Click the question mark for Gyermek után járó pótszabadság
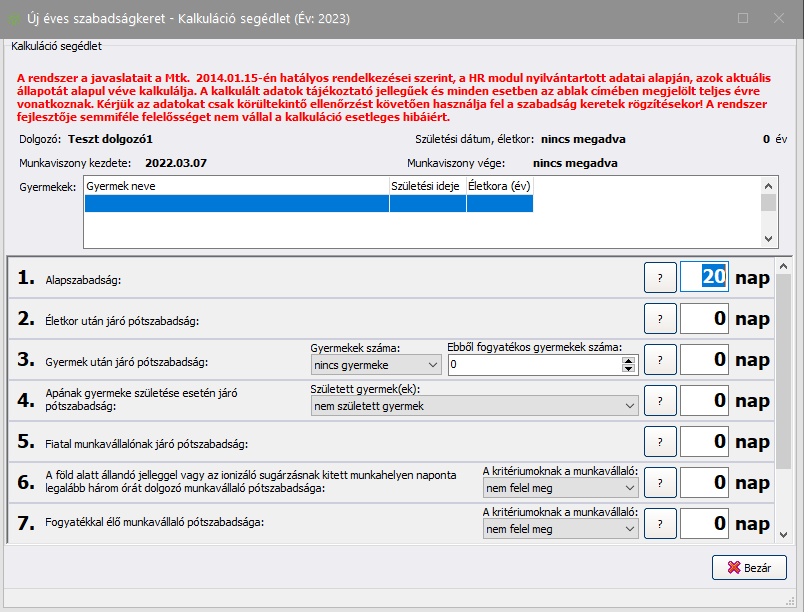Viewport: 804px width, 612px height. (x=659, y=360)
